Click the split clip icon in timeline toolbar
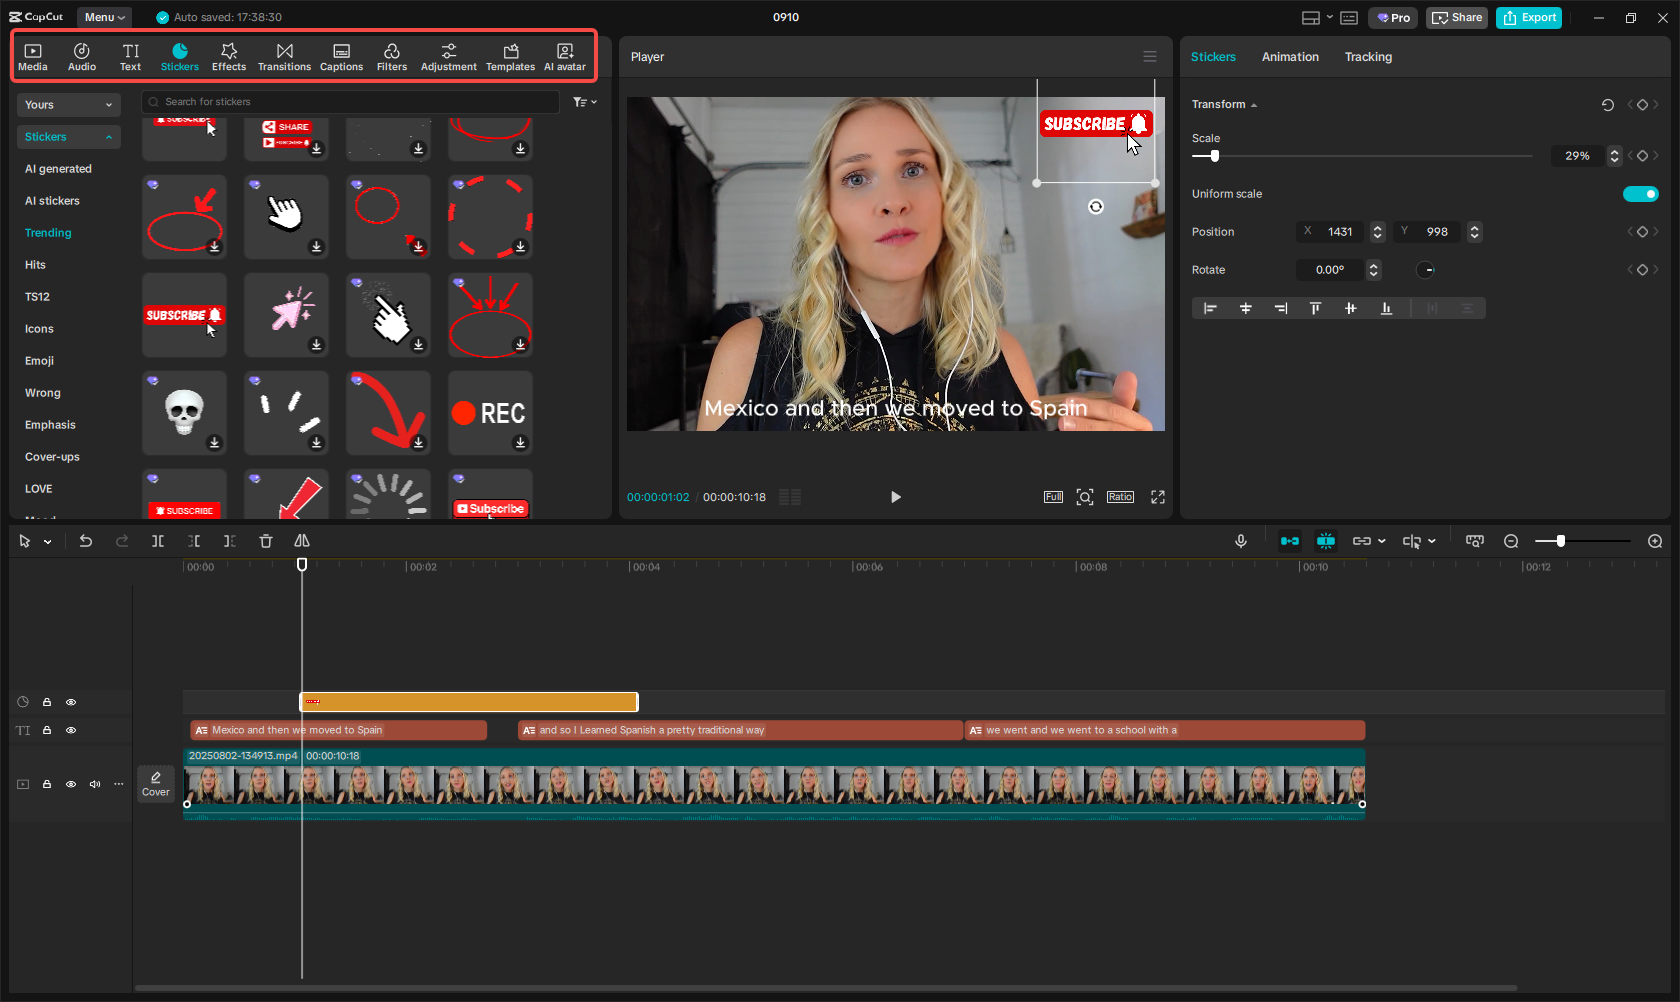 (x=158, y=541)
